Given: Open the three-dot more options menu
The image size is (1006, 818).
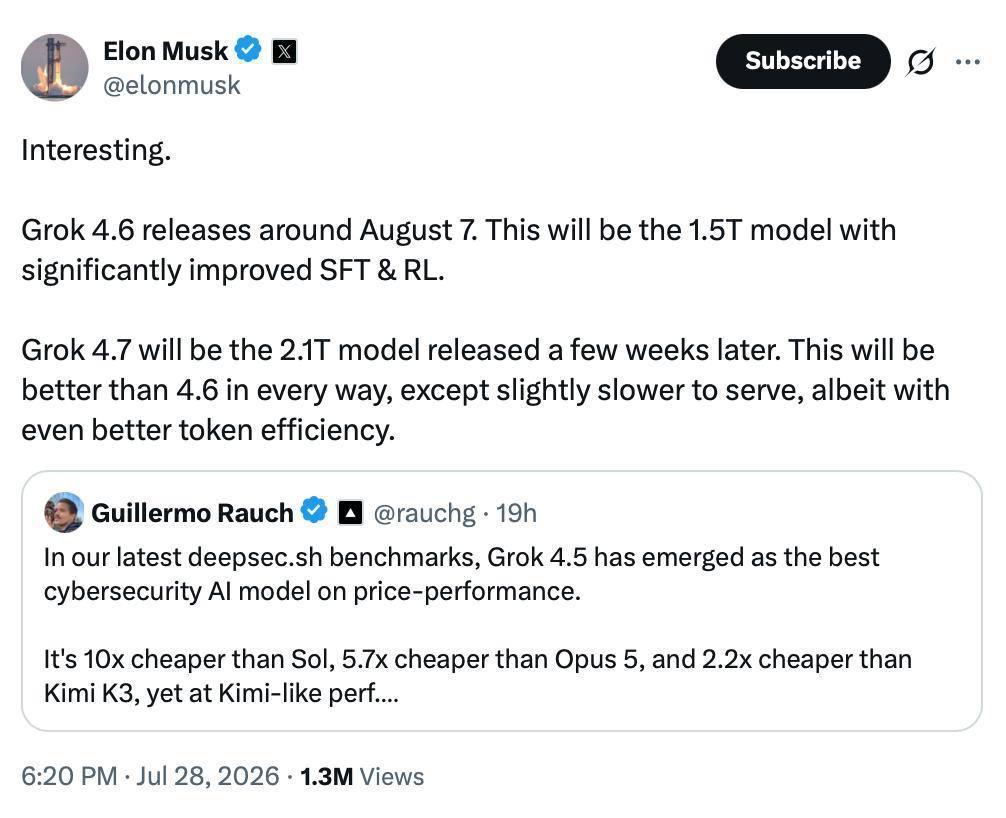Looking at the screenshot, I should (968, 62).
